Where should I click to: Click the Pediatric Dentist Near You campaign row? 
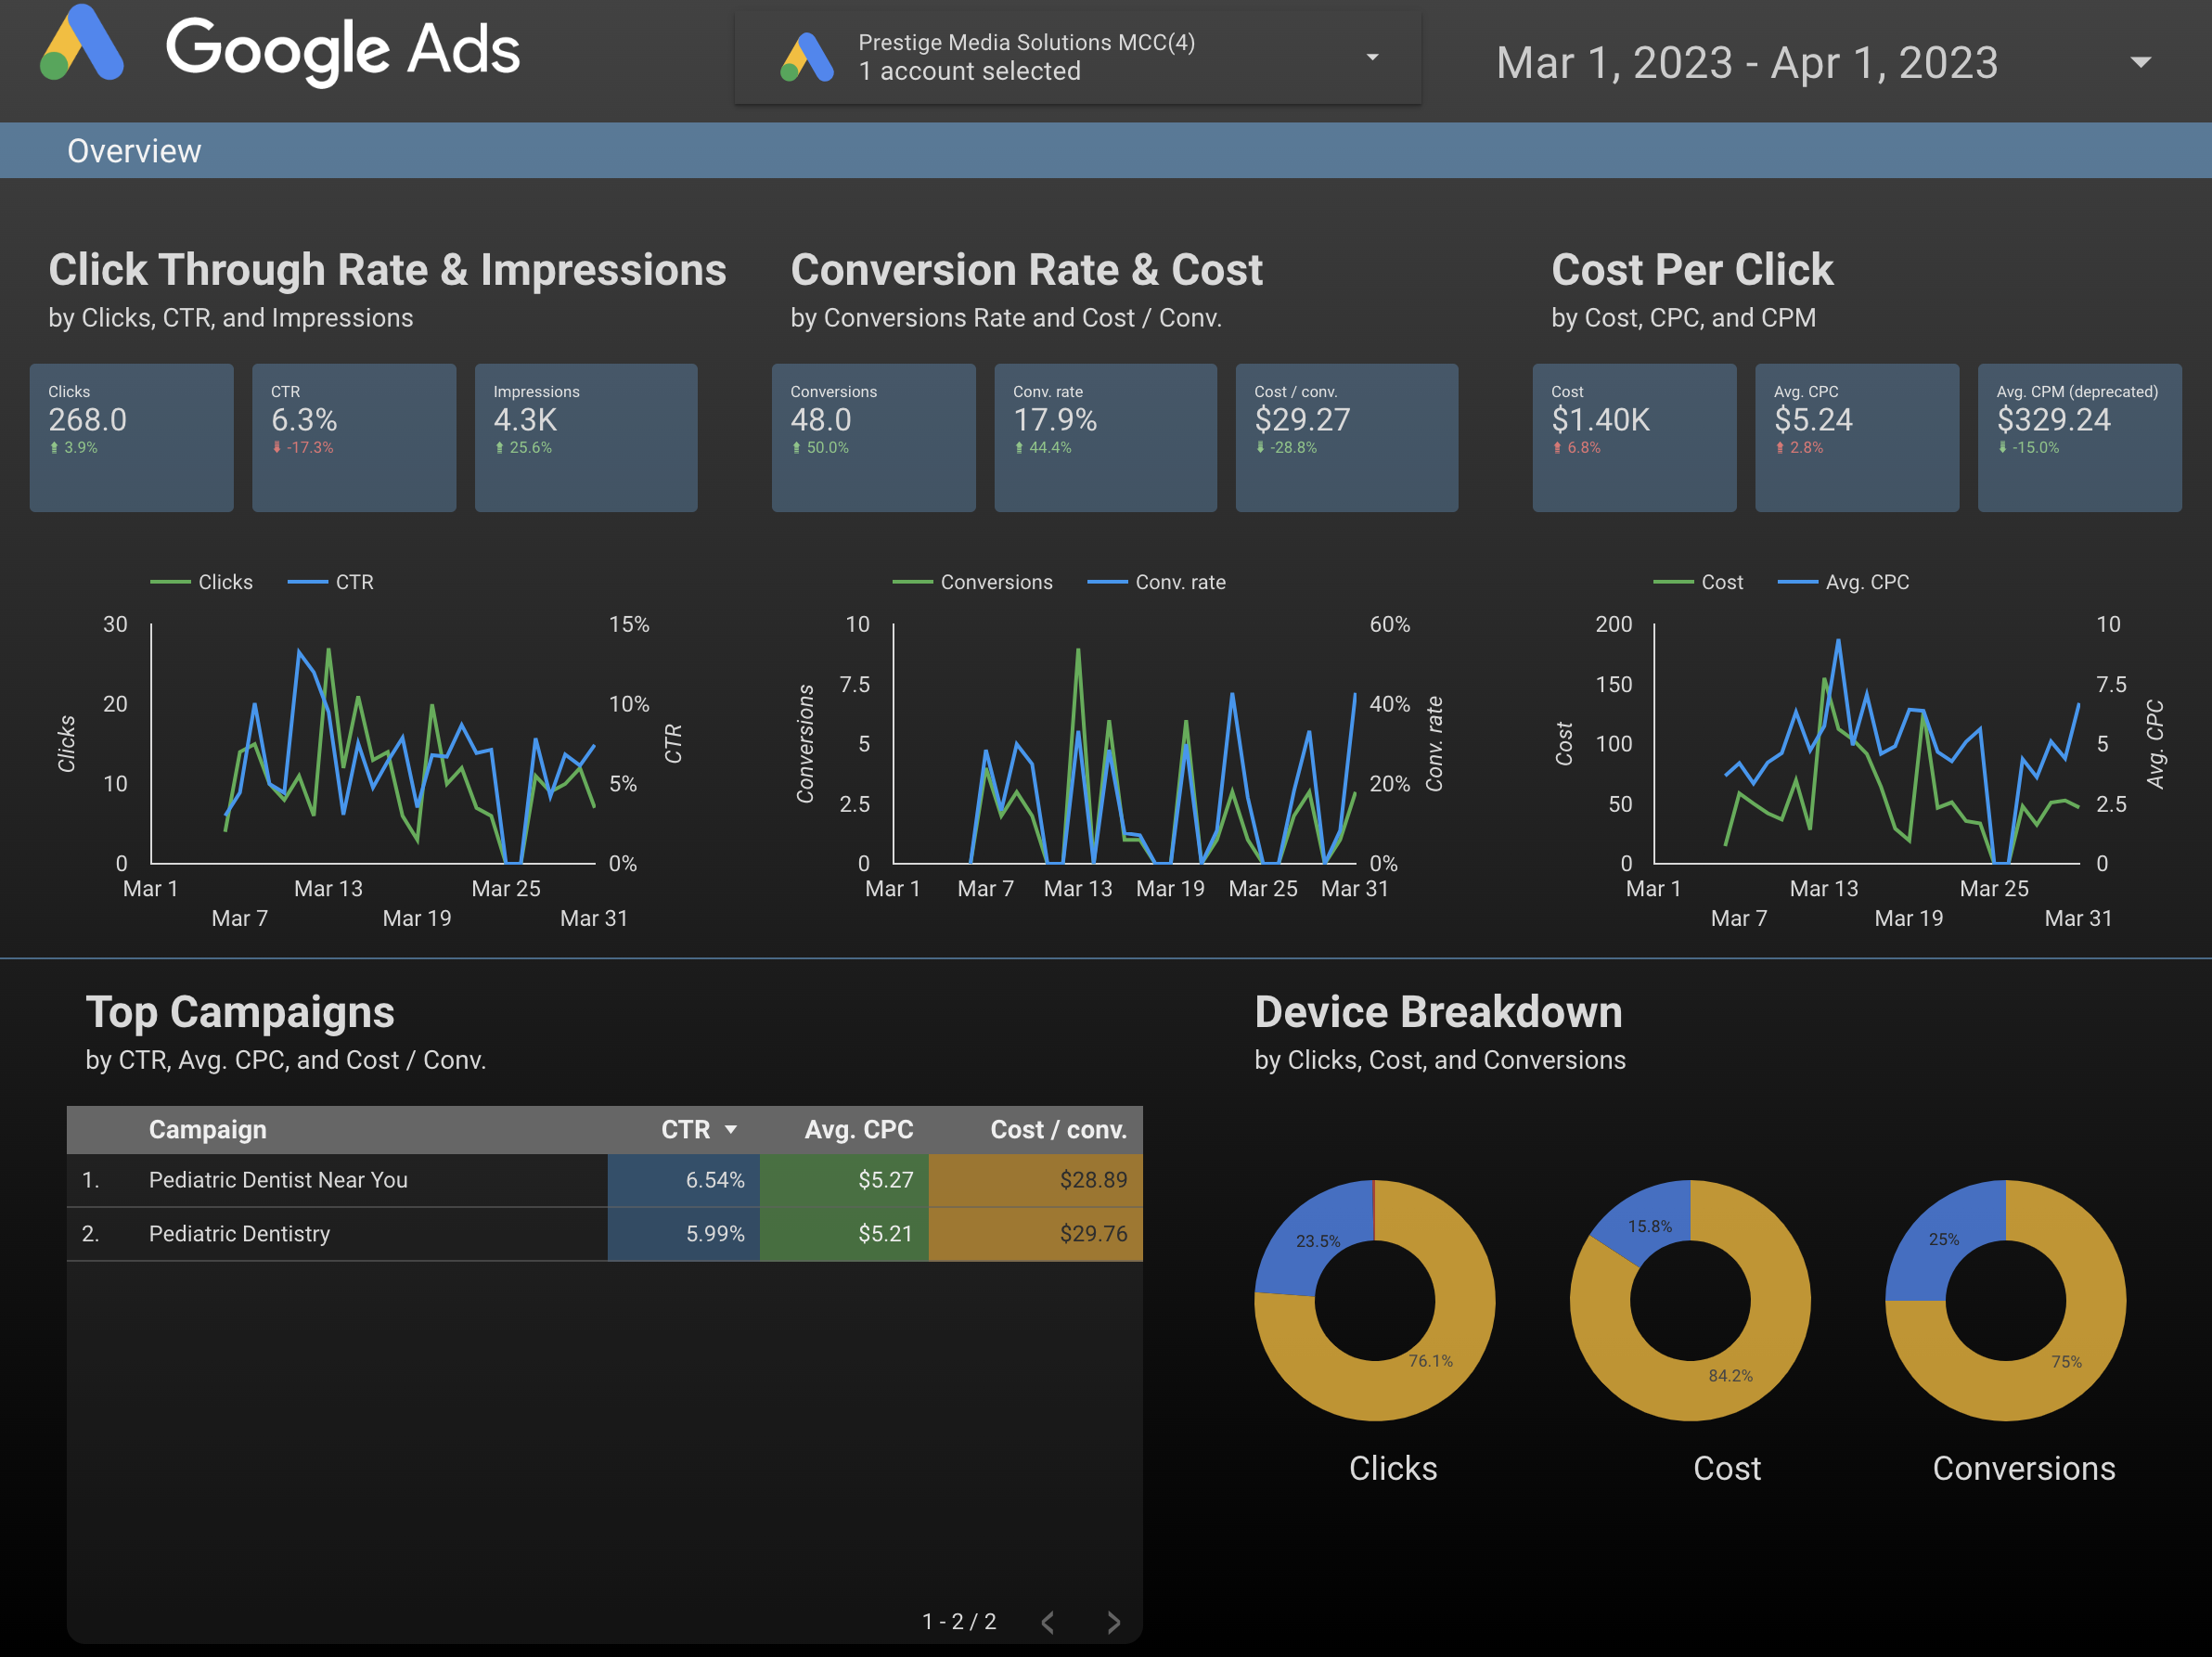(x=278, y=1180)
